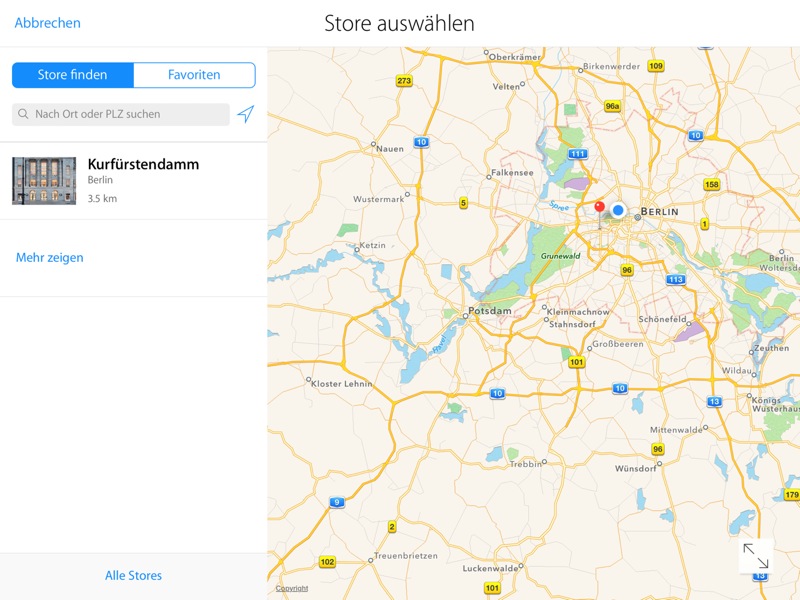Click the 273 road shield on map
The image size is (800, 600).
coord(404,81)
